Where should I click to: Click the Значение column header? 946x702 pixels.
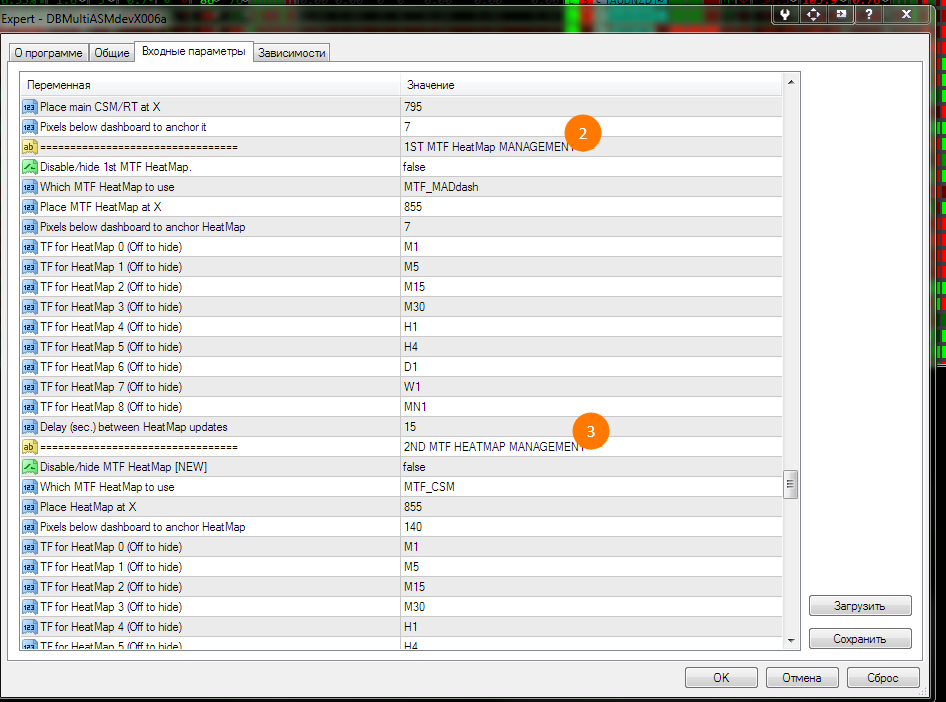click(591, 86)
